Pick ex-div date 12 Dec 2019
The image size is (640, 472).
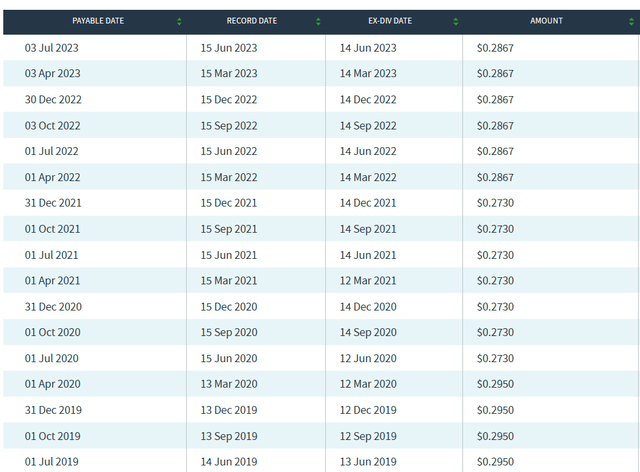point(368,410)
